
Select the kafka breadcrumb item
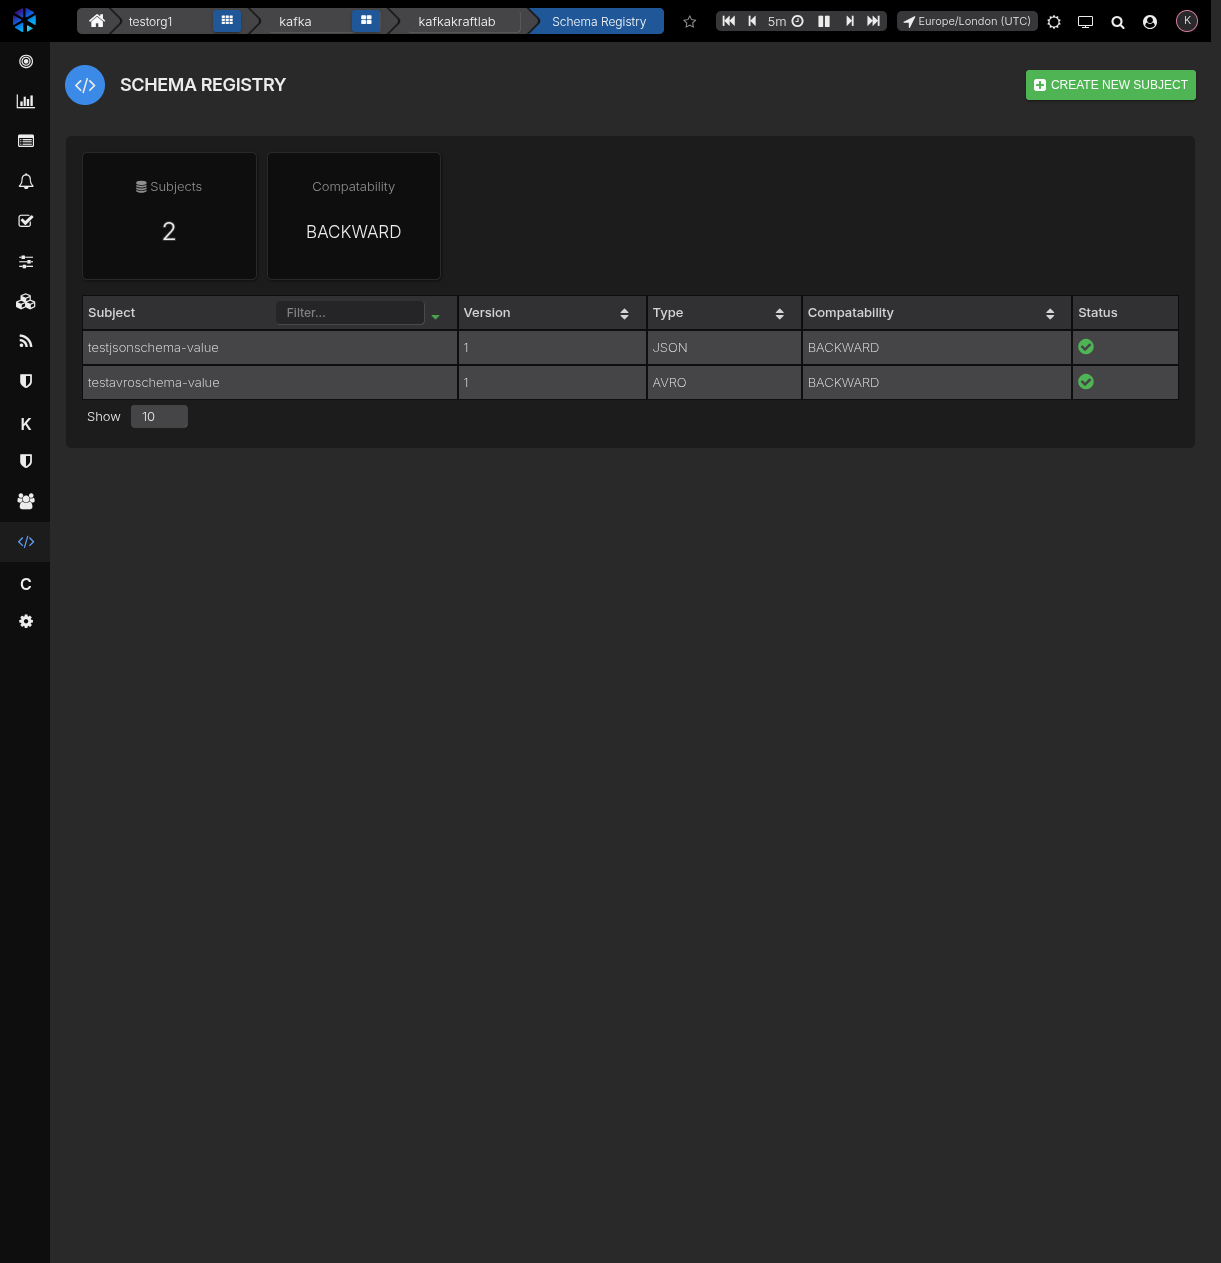point(295,21)
